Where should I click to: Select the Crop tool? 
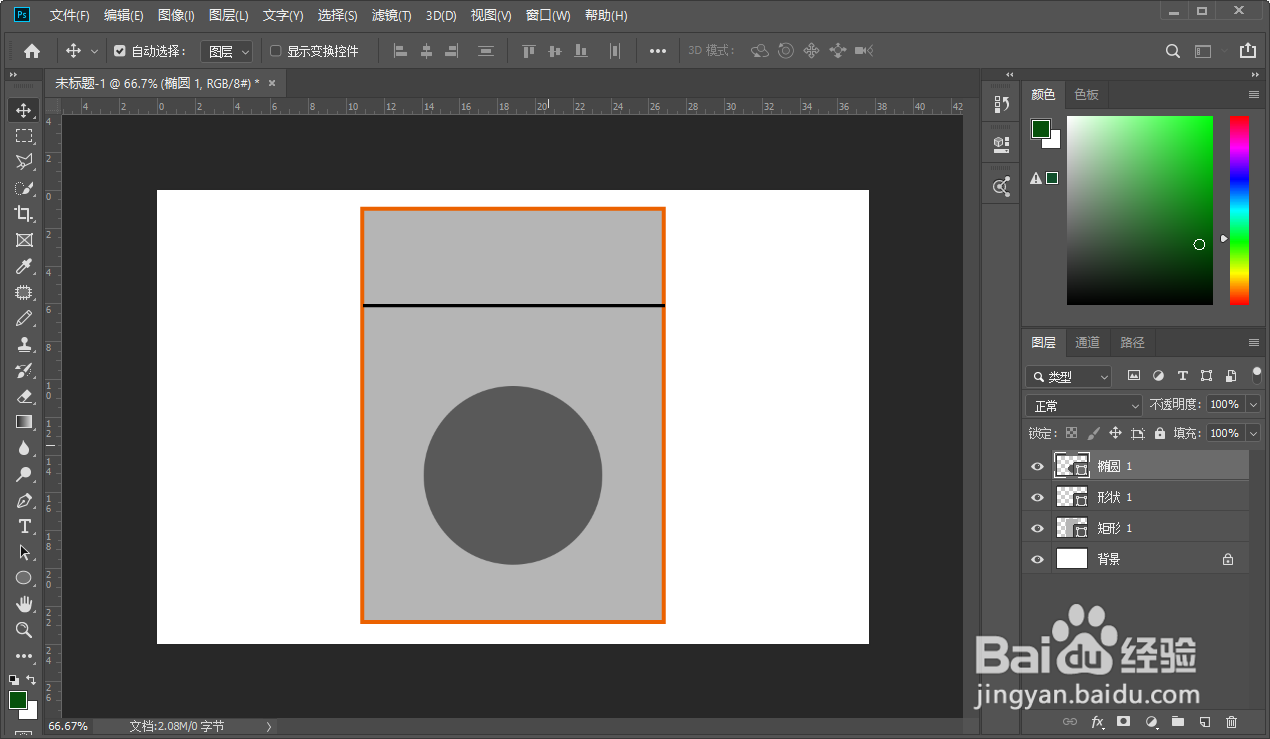tap(24, 214)
